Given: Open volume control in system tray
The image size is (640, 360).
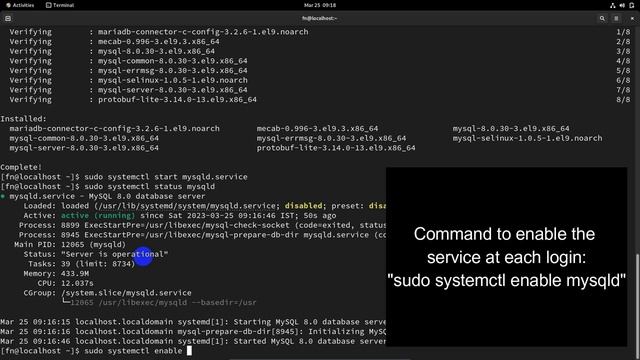Looking at the screenshot, I should pos(622,5).
